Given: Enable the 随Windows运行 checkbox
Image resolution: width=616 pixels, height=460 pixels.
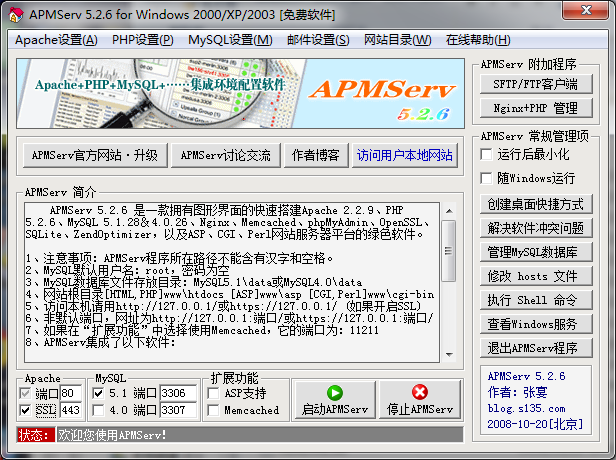Looking at the screenshot, I should 486,178.
